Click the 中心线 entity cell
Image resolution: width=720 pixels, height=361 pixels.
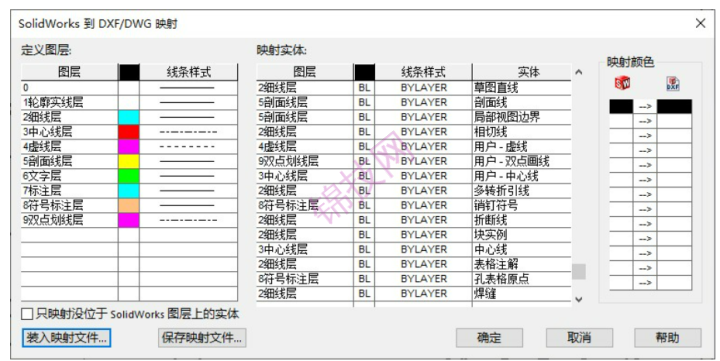(522, 249)
